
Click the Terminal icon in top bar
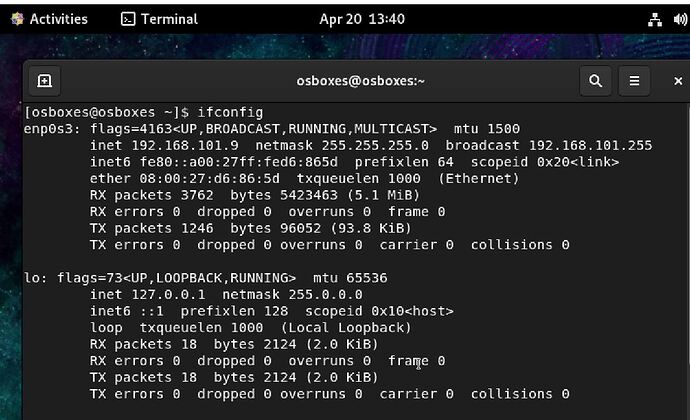pyautogui.click(x=128, y=19)
